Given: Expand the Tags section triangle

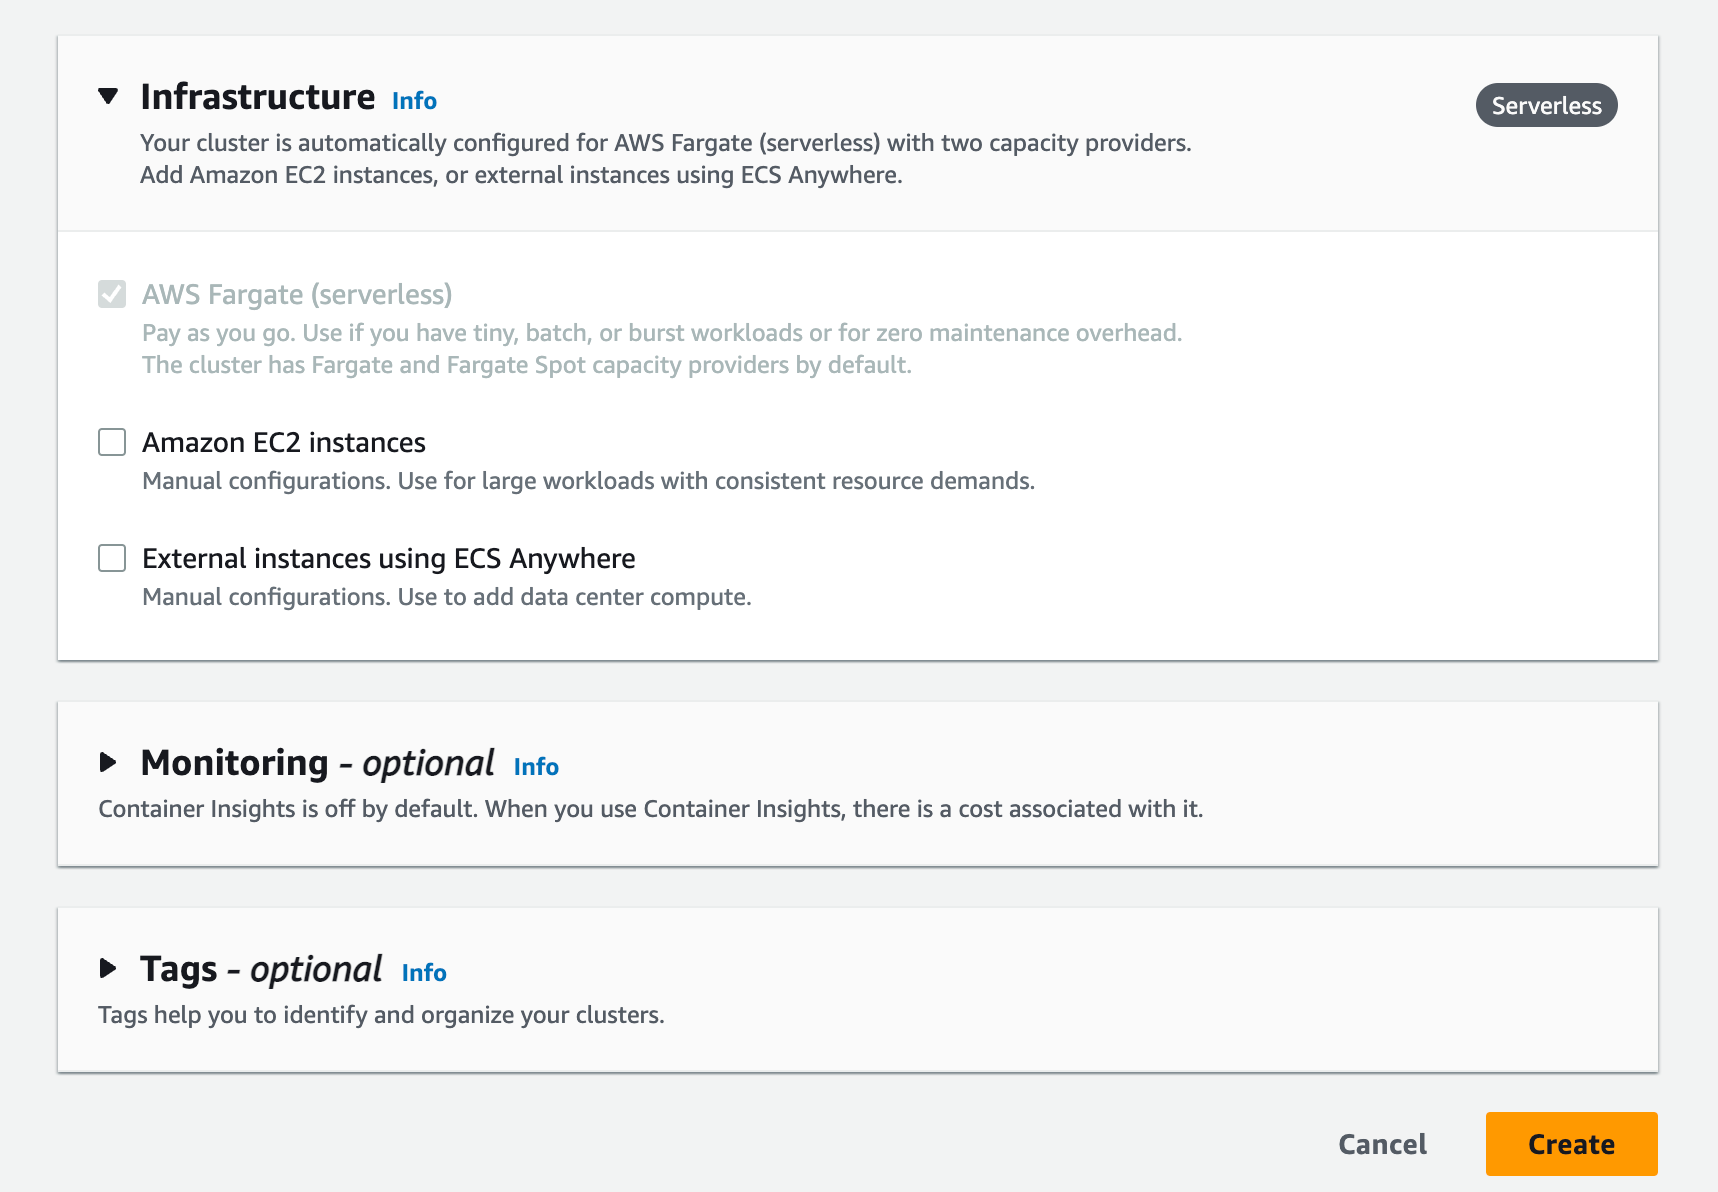Looking at the screenshot, I should (108, 969).
